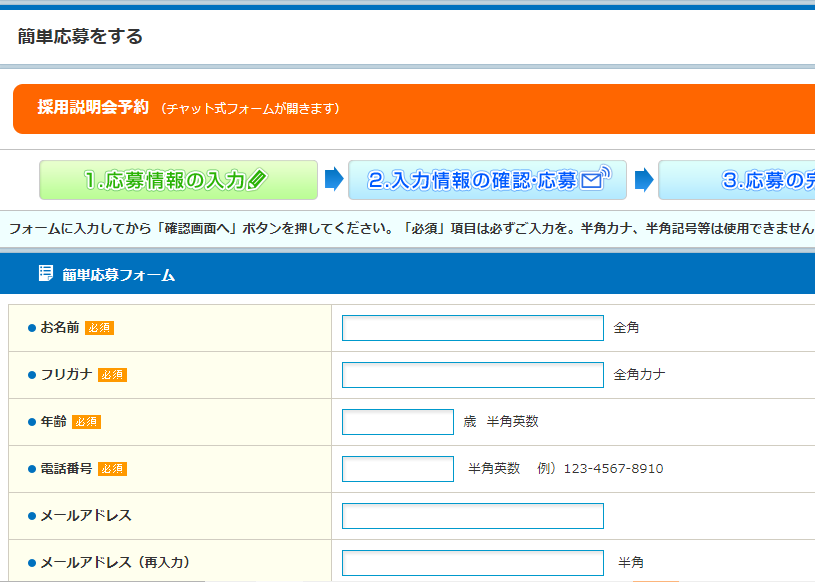Click the 必須 badge next to 電話番号

112,469
